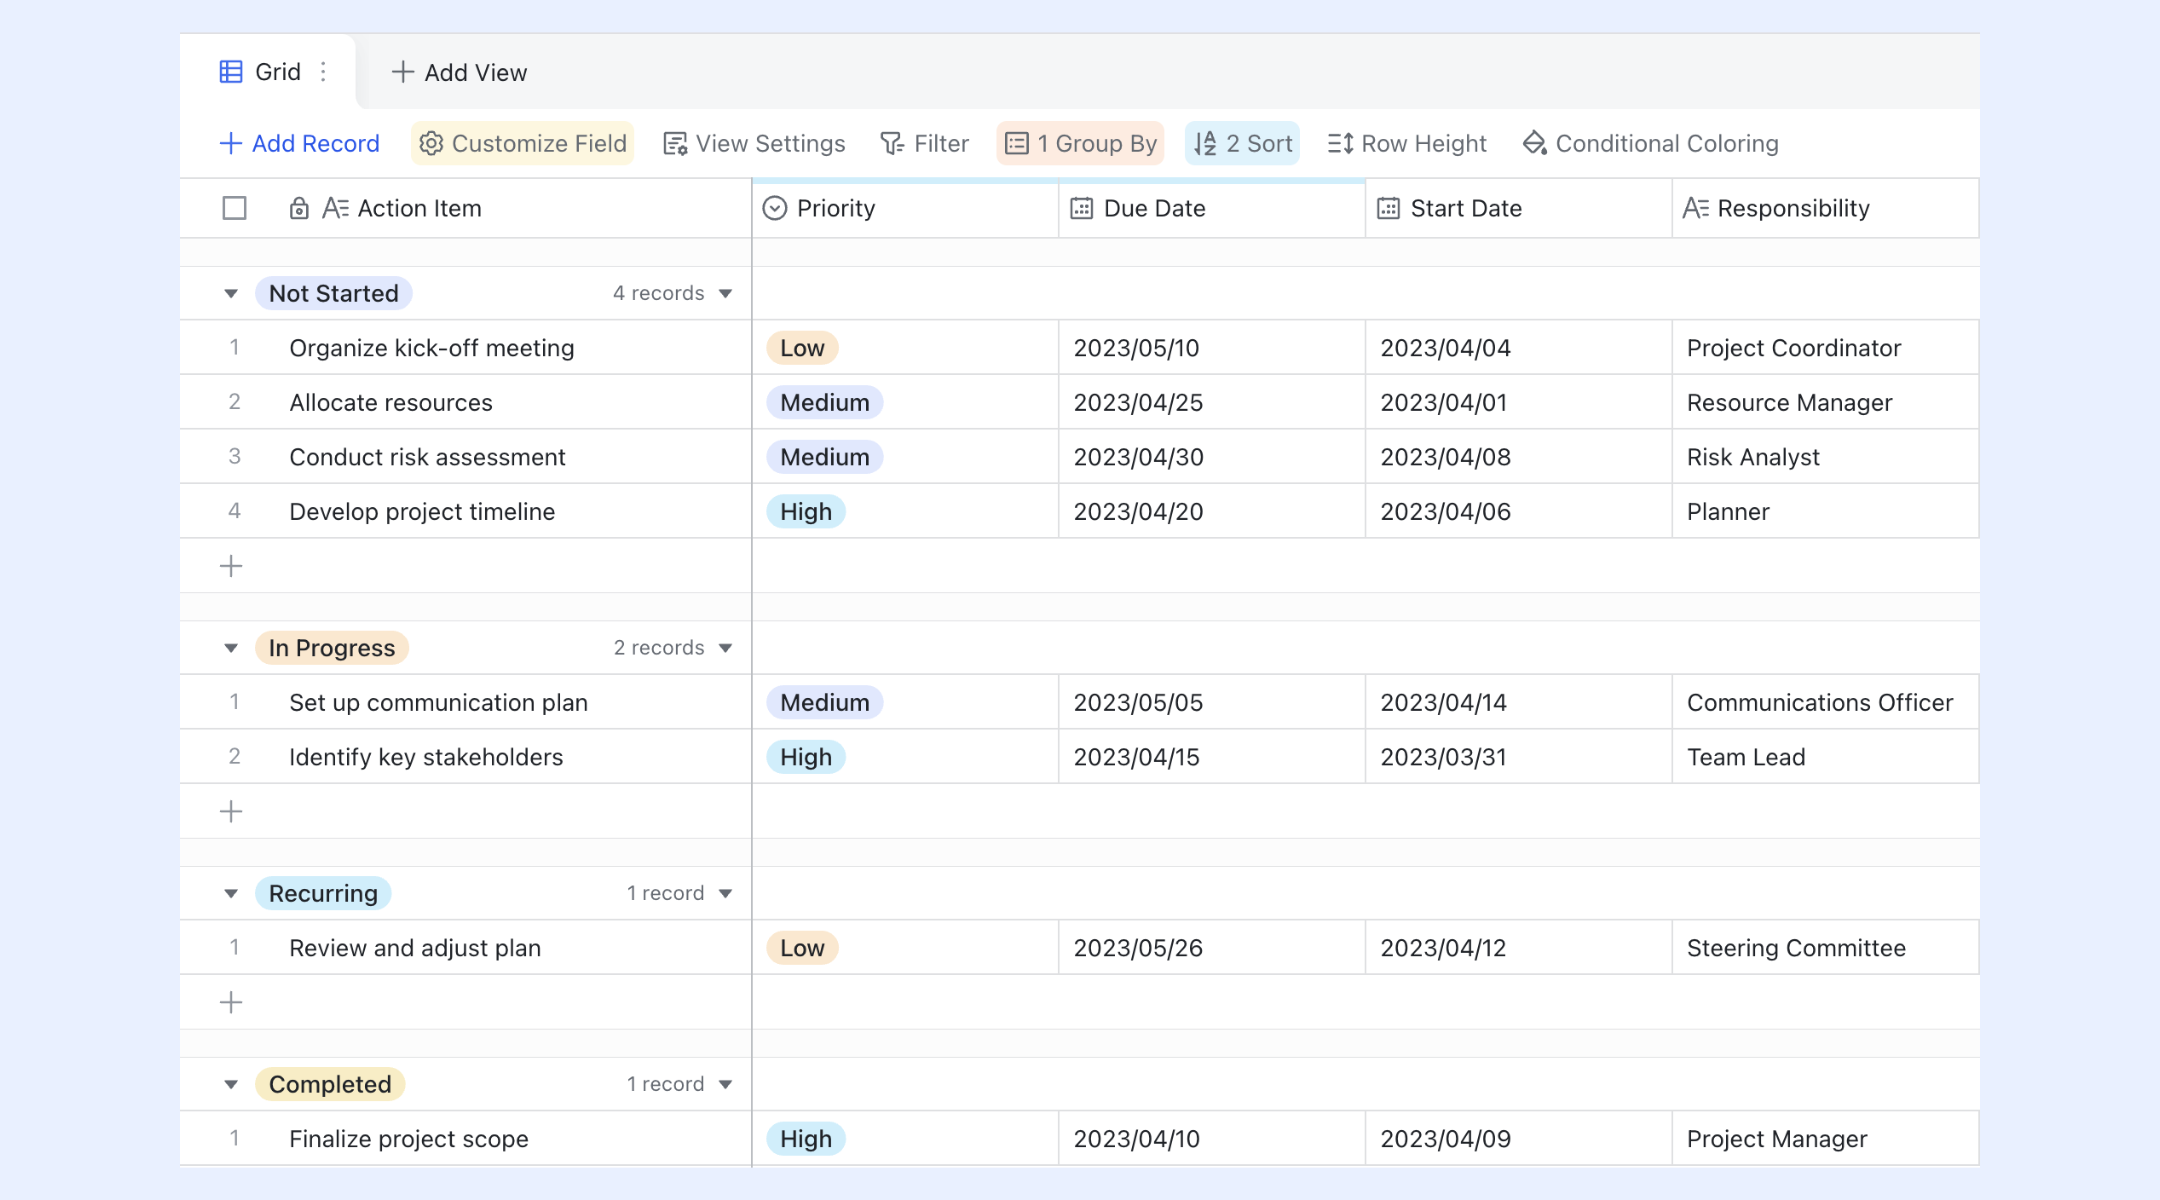Click the Medium tag for Conduct risk assessment
This screenshot has height=1200, width=2160.
(825, 457)
